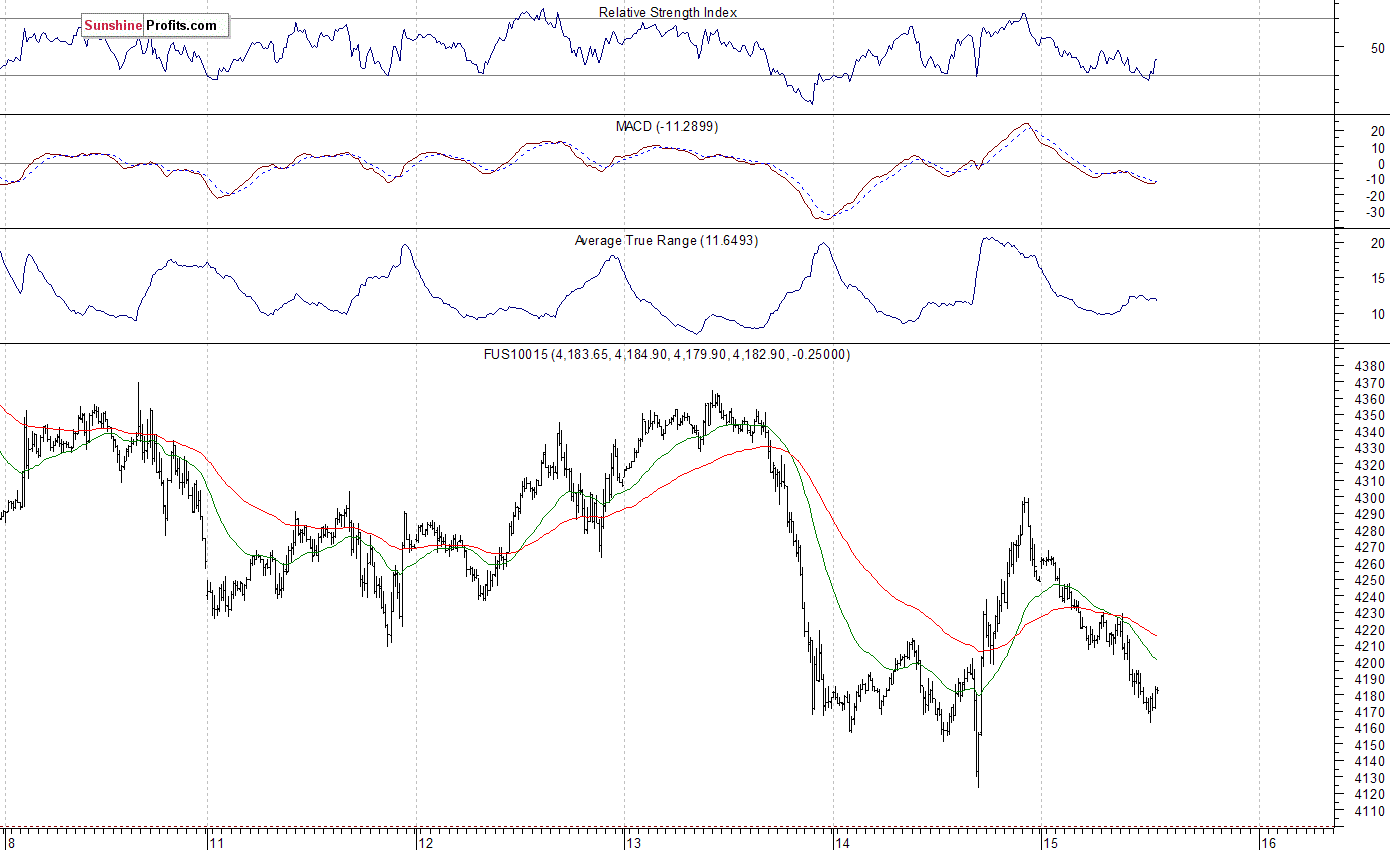Screen dimensions: 1390x850
Task: Click the Average True Range (11.6493) label
Action: click(666, 241)
